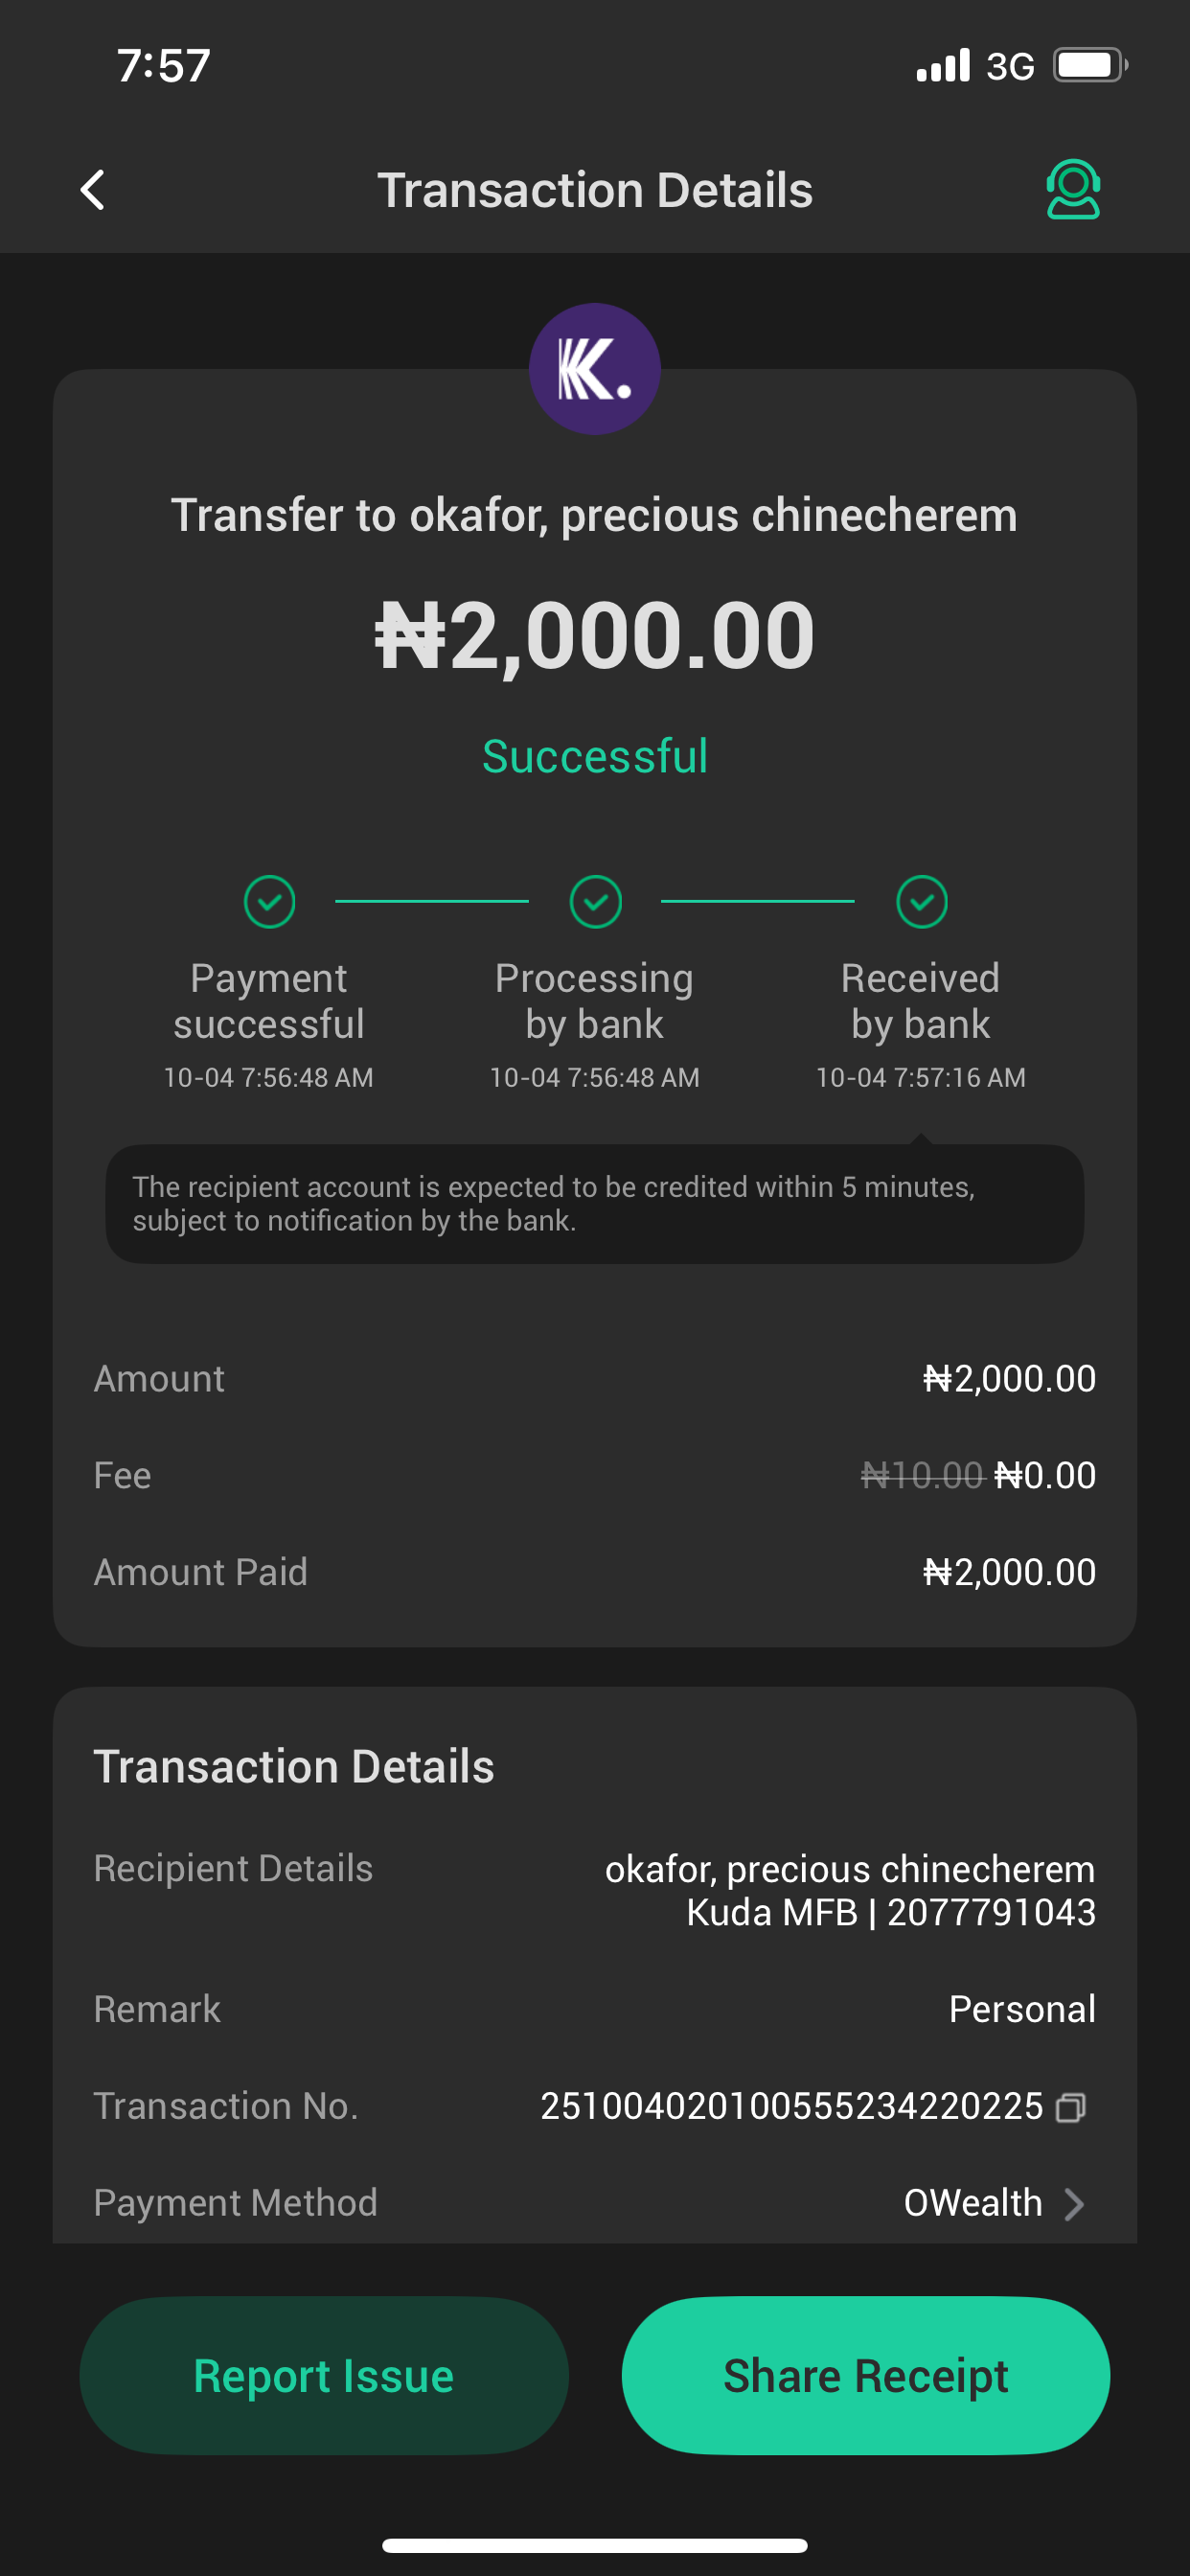Tap the Kuda bank logo

point(594,369)
